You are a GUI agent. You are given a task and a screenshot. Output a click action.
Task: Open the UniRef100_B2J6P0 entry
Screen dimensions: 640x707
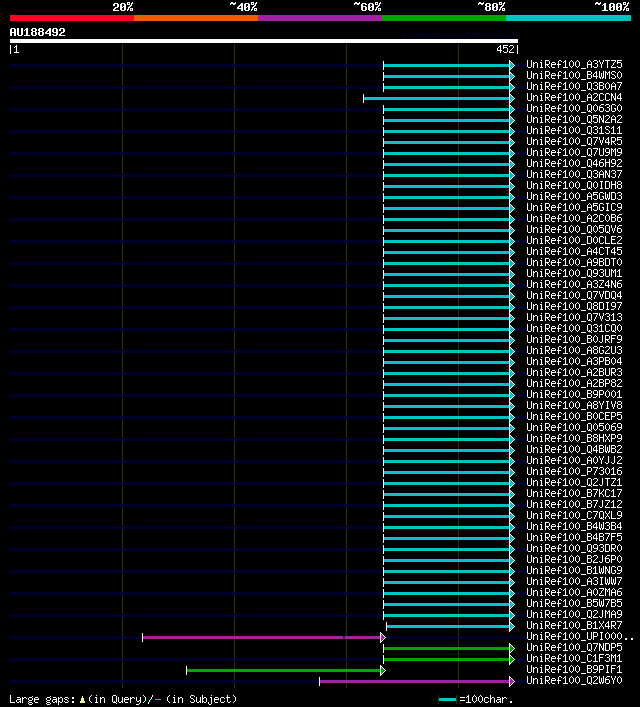tap(574, 560)
